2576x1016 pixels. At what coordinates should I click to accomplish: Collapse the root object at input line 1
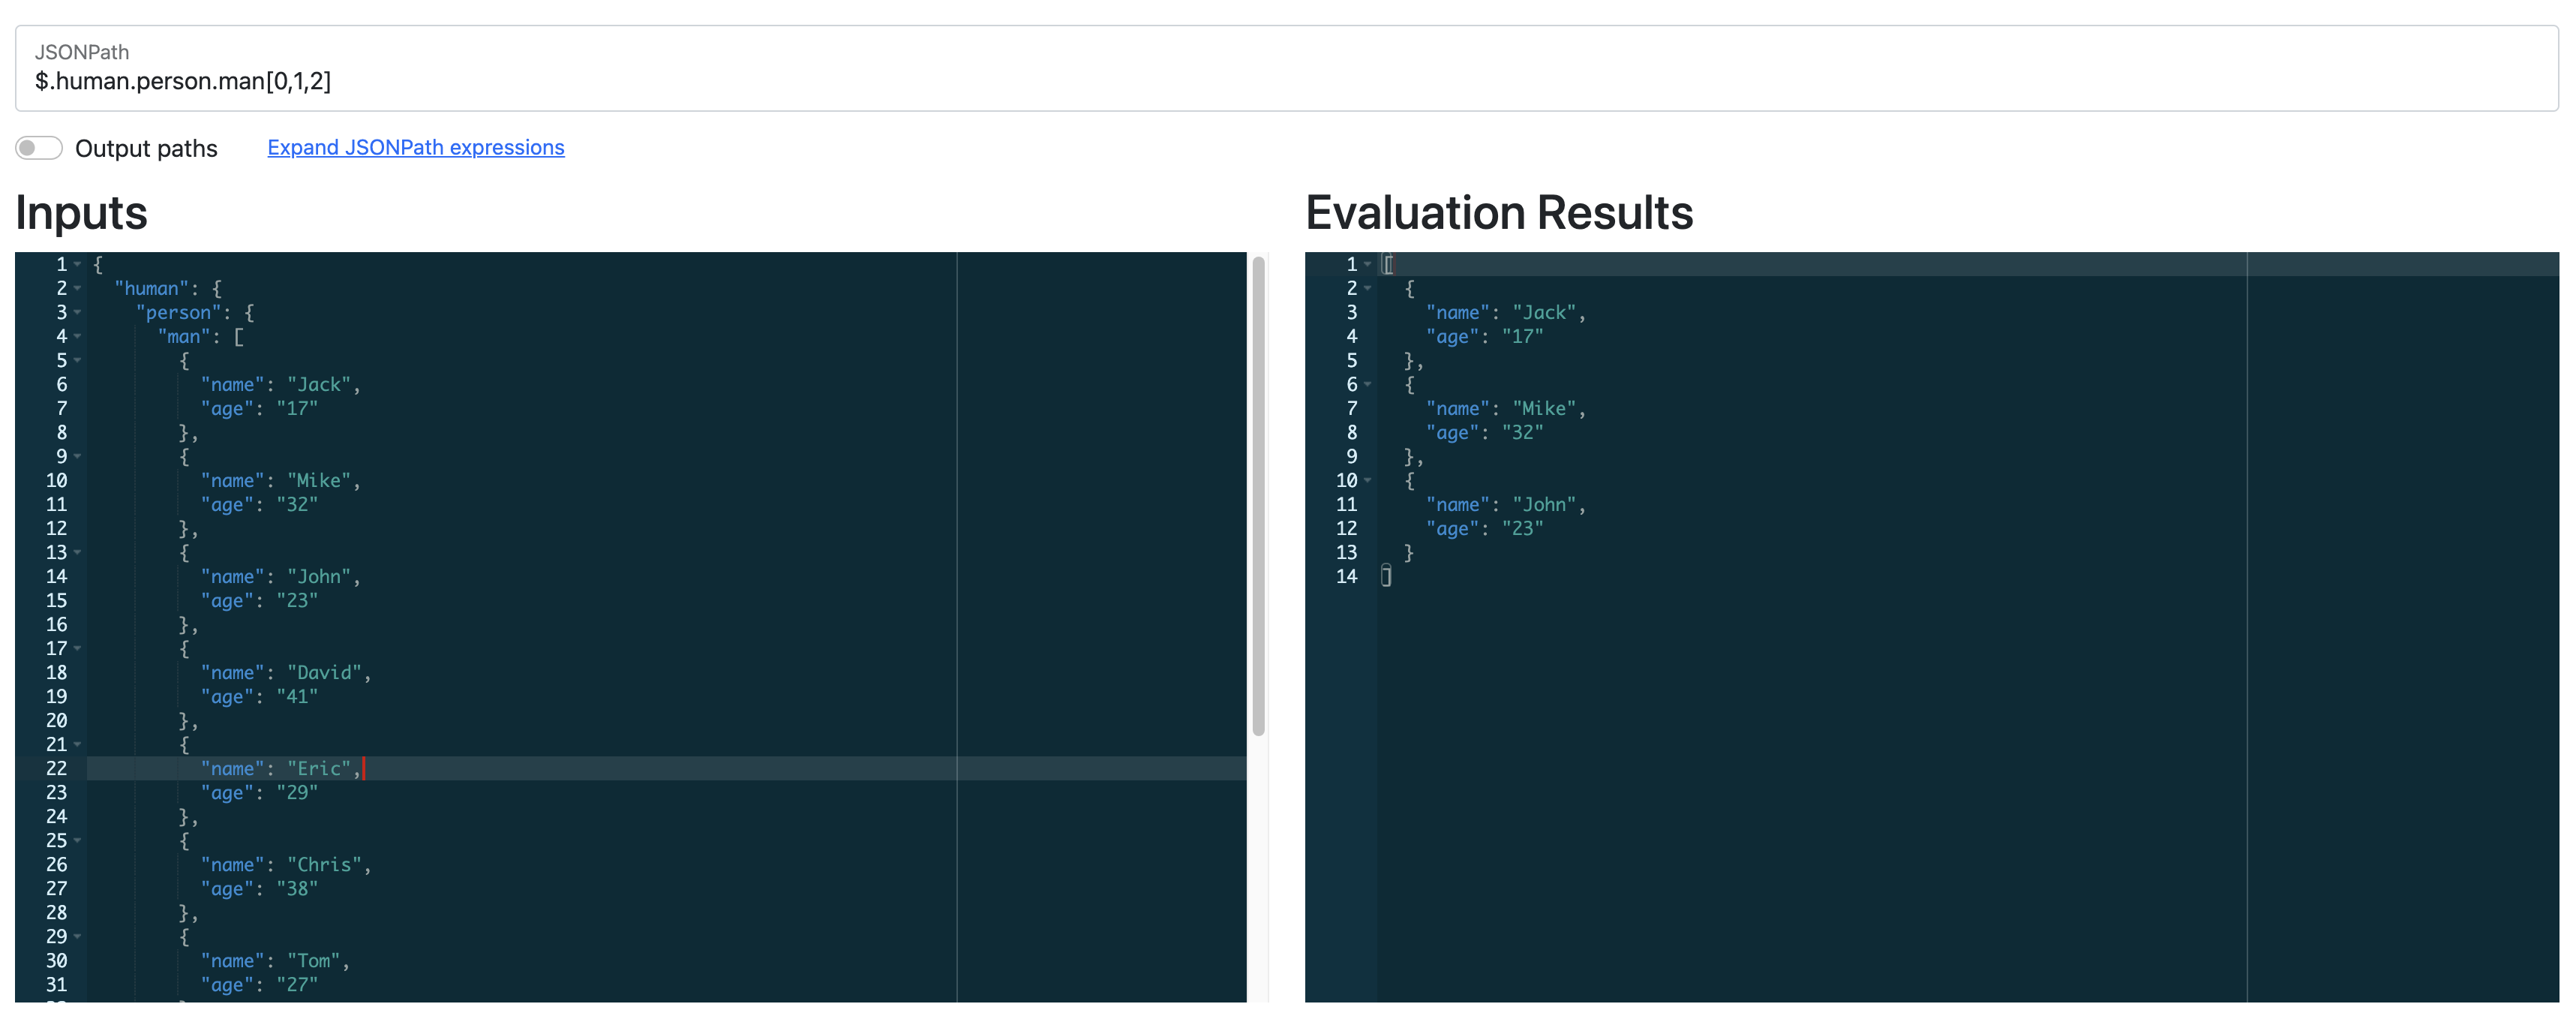[77, 265]
